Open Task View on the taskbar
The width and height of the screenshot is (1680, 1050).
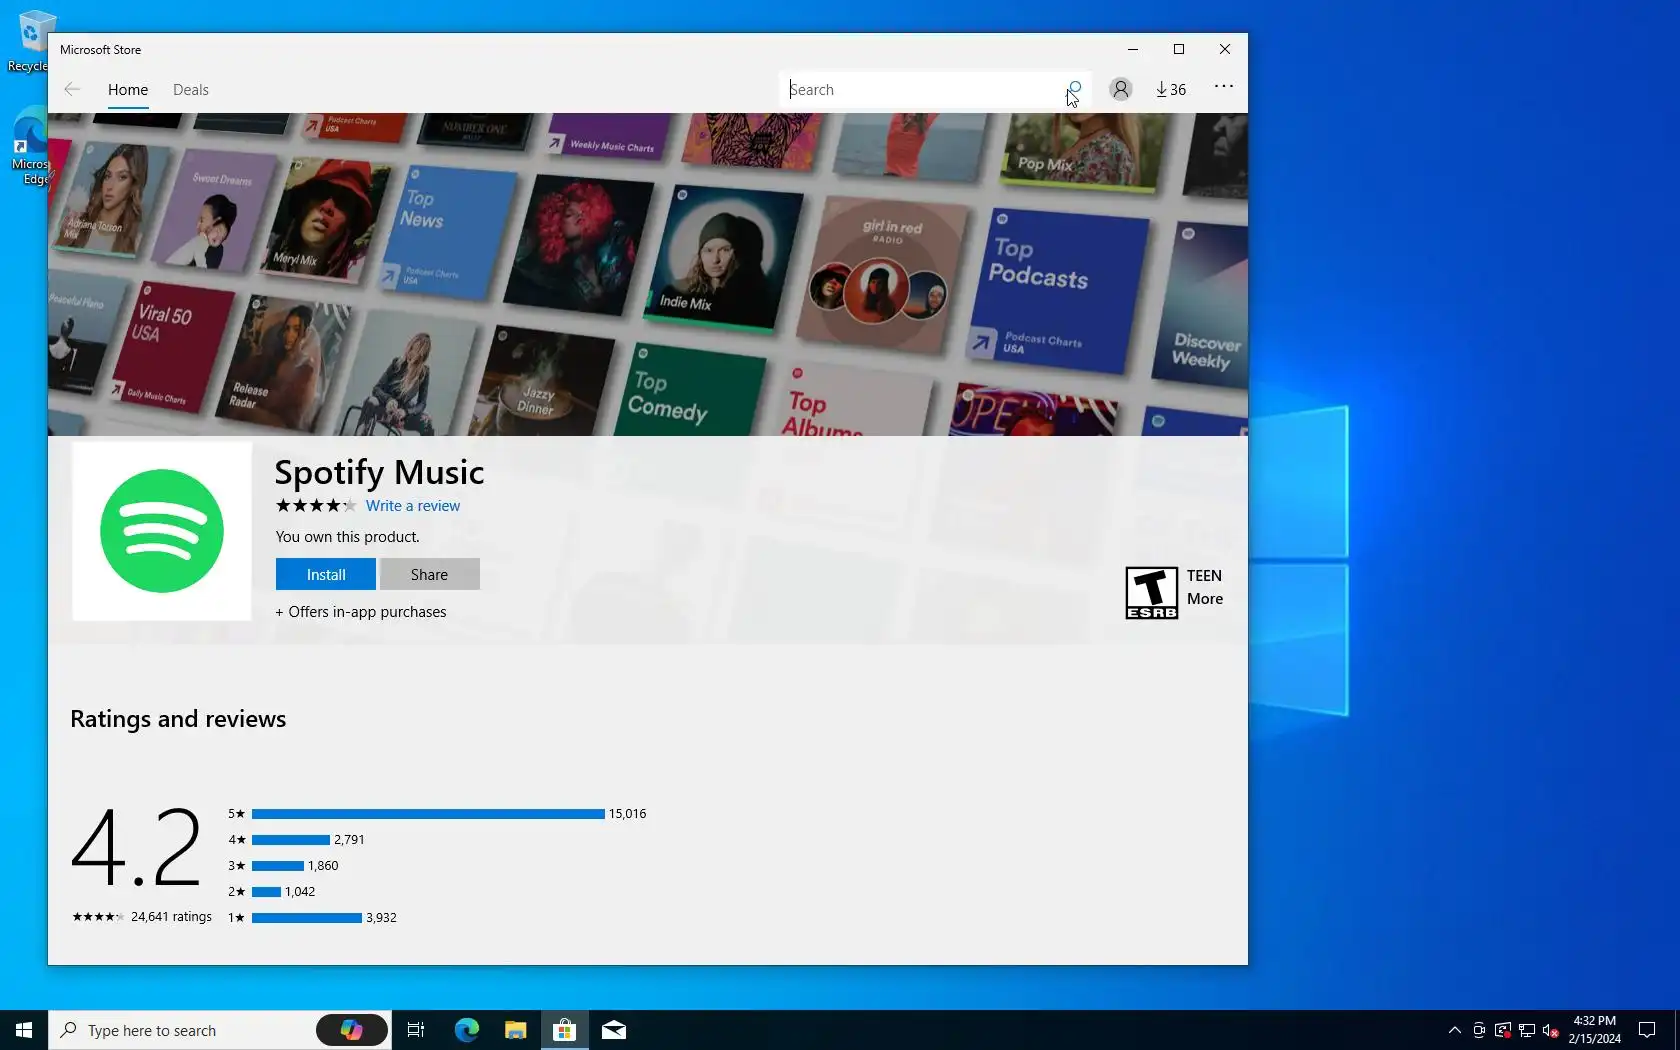[416, 1030]
